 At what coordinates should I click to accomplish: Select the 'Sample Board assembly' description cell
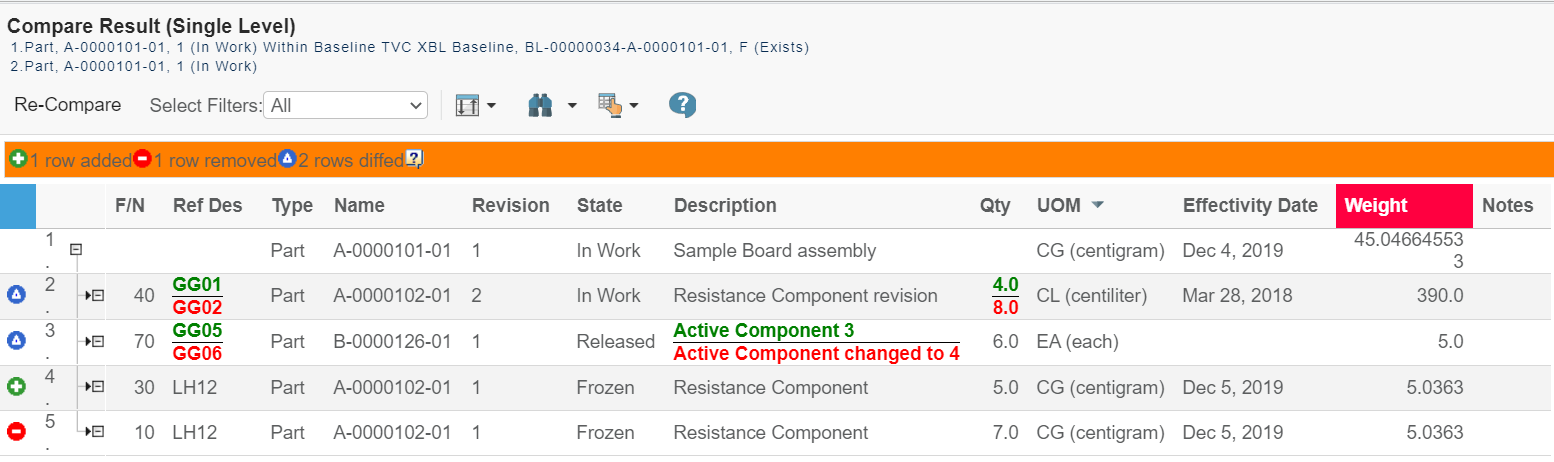pos(775,250)
